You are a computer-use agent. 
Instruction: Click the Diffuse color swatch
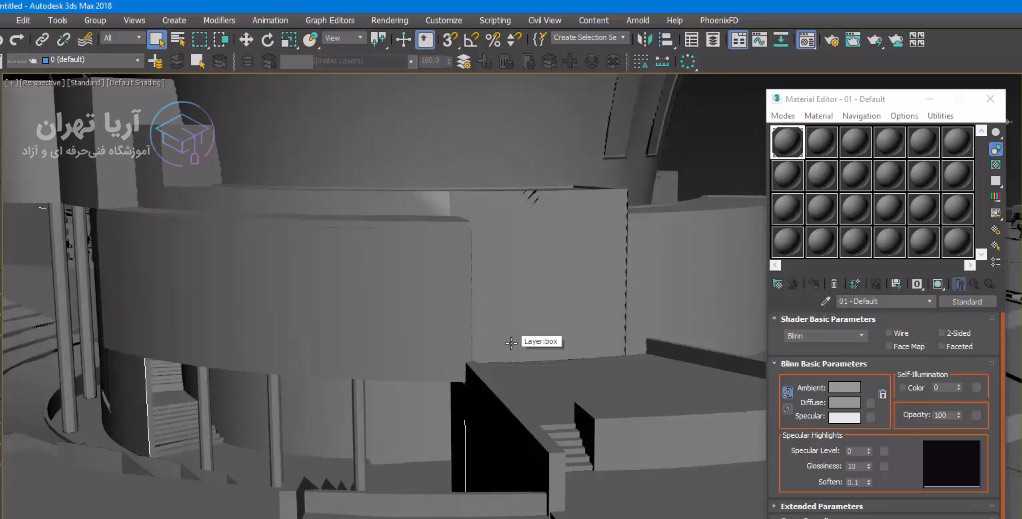pos(844,402)
